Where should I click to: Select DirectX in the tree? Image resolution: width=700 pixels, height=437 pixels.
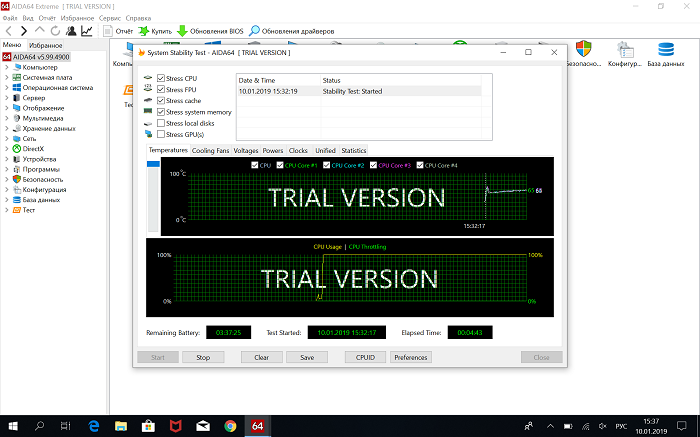tap(33, 149)
